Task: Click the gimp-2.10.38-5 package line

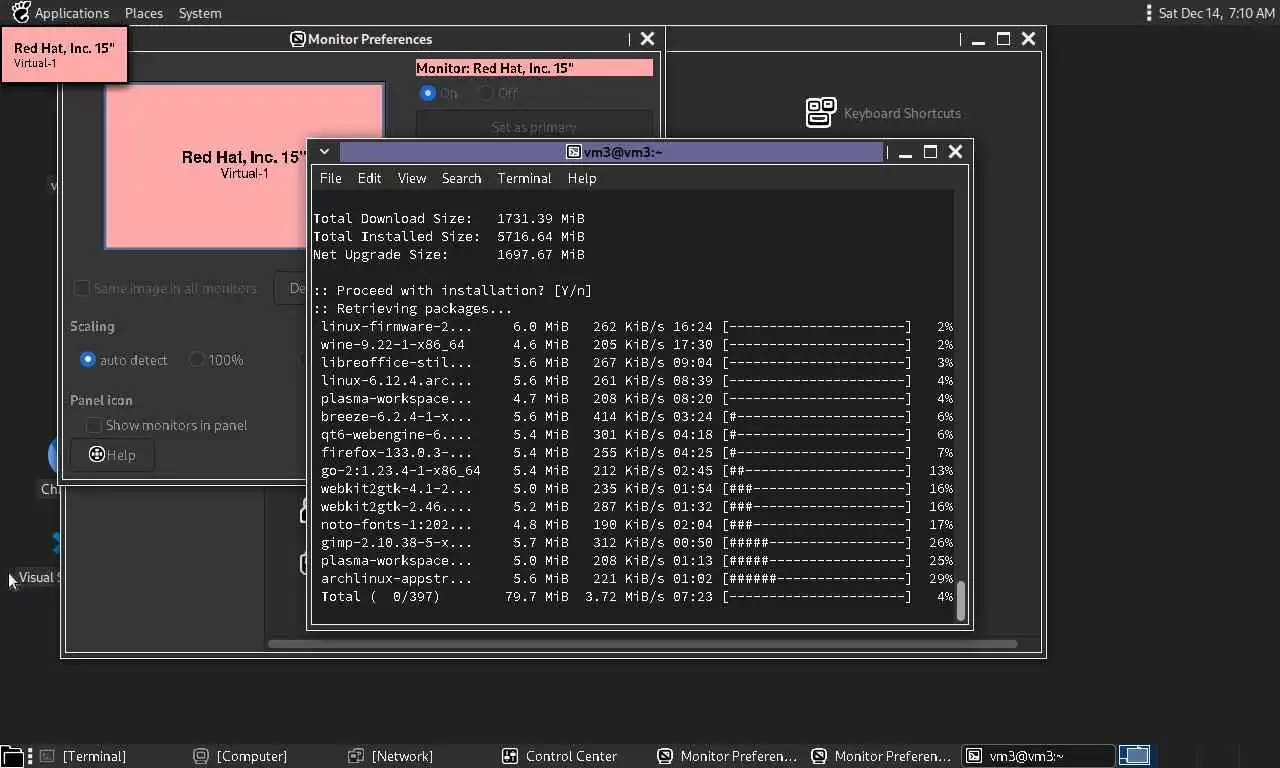Action: pyautogui.click(x=636, y=542)
